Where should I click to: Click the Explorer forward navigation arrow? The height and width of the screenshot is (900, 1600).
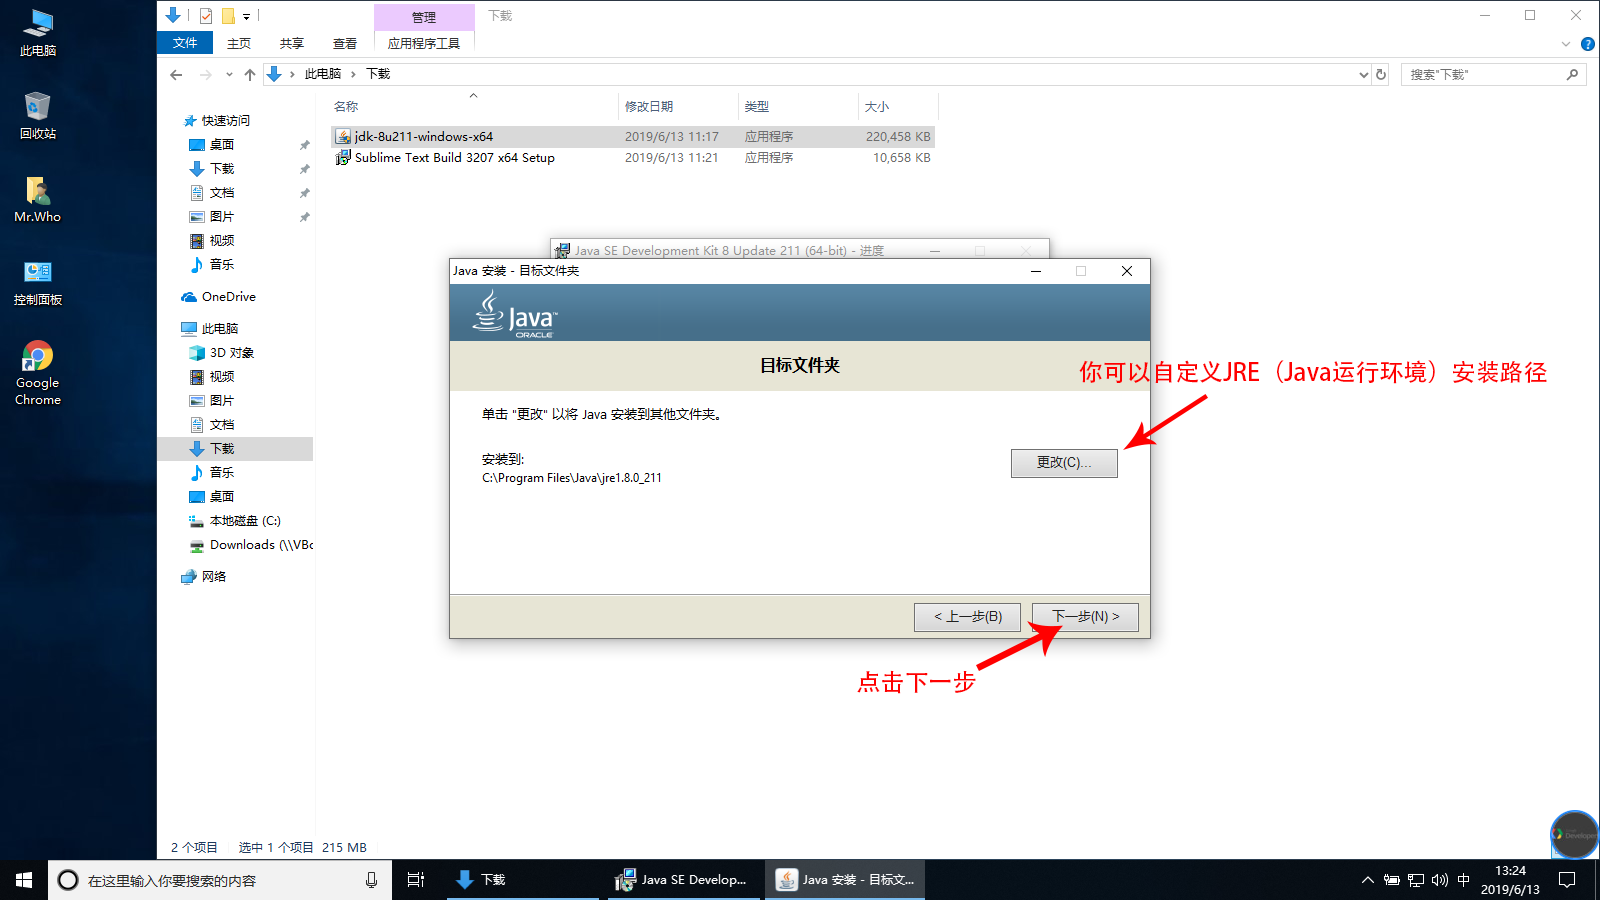click(x=205, y=74)
